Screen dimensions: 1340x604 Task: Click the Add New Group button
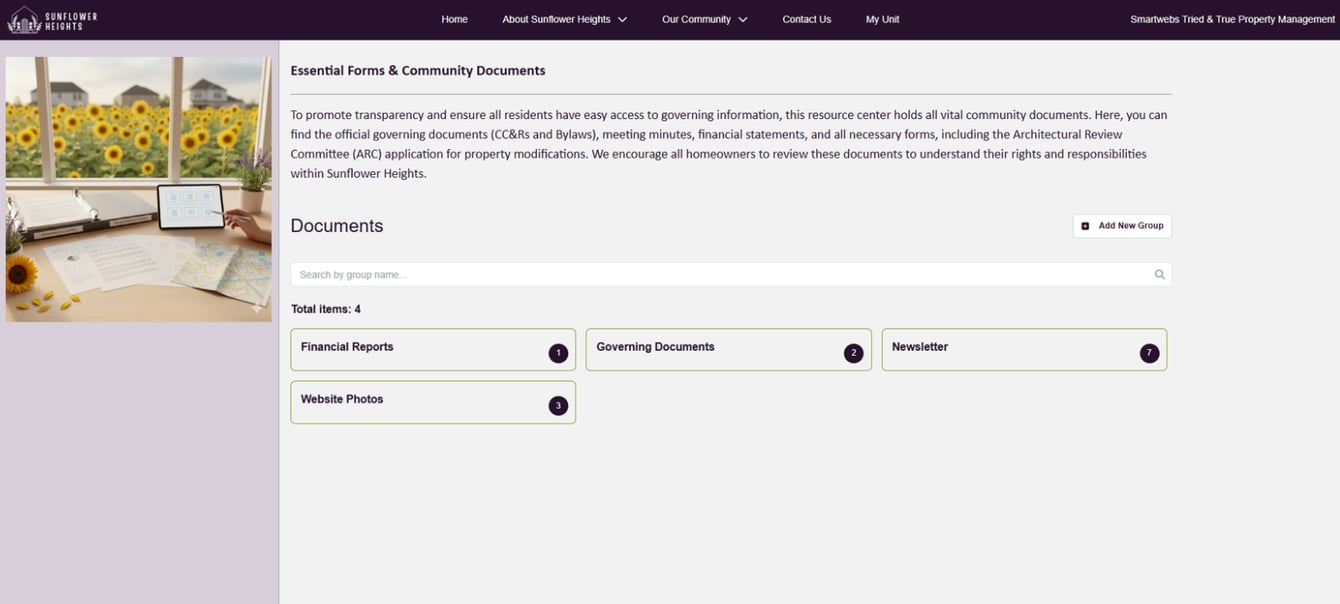[x=1122, y=226]
